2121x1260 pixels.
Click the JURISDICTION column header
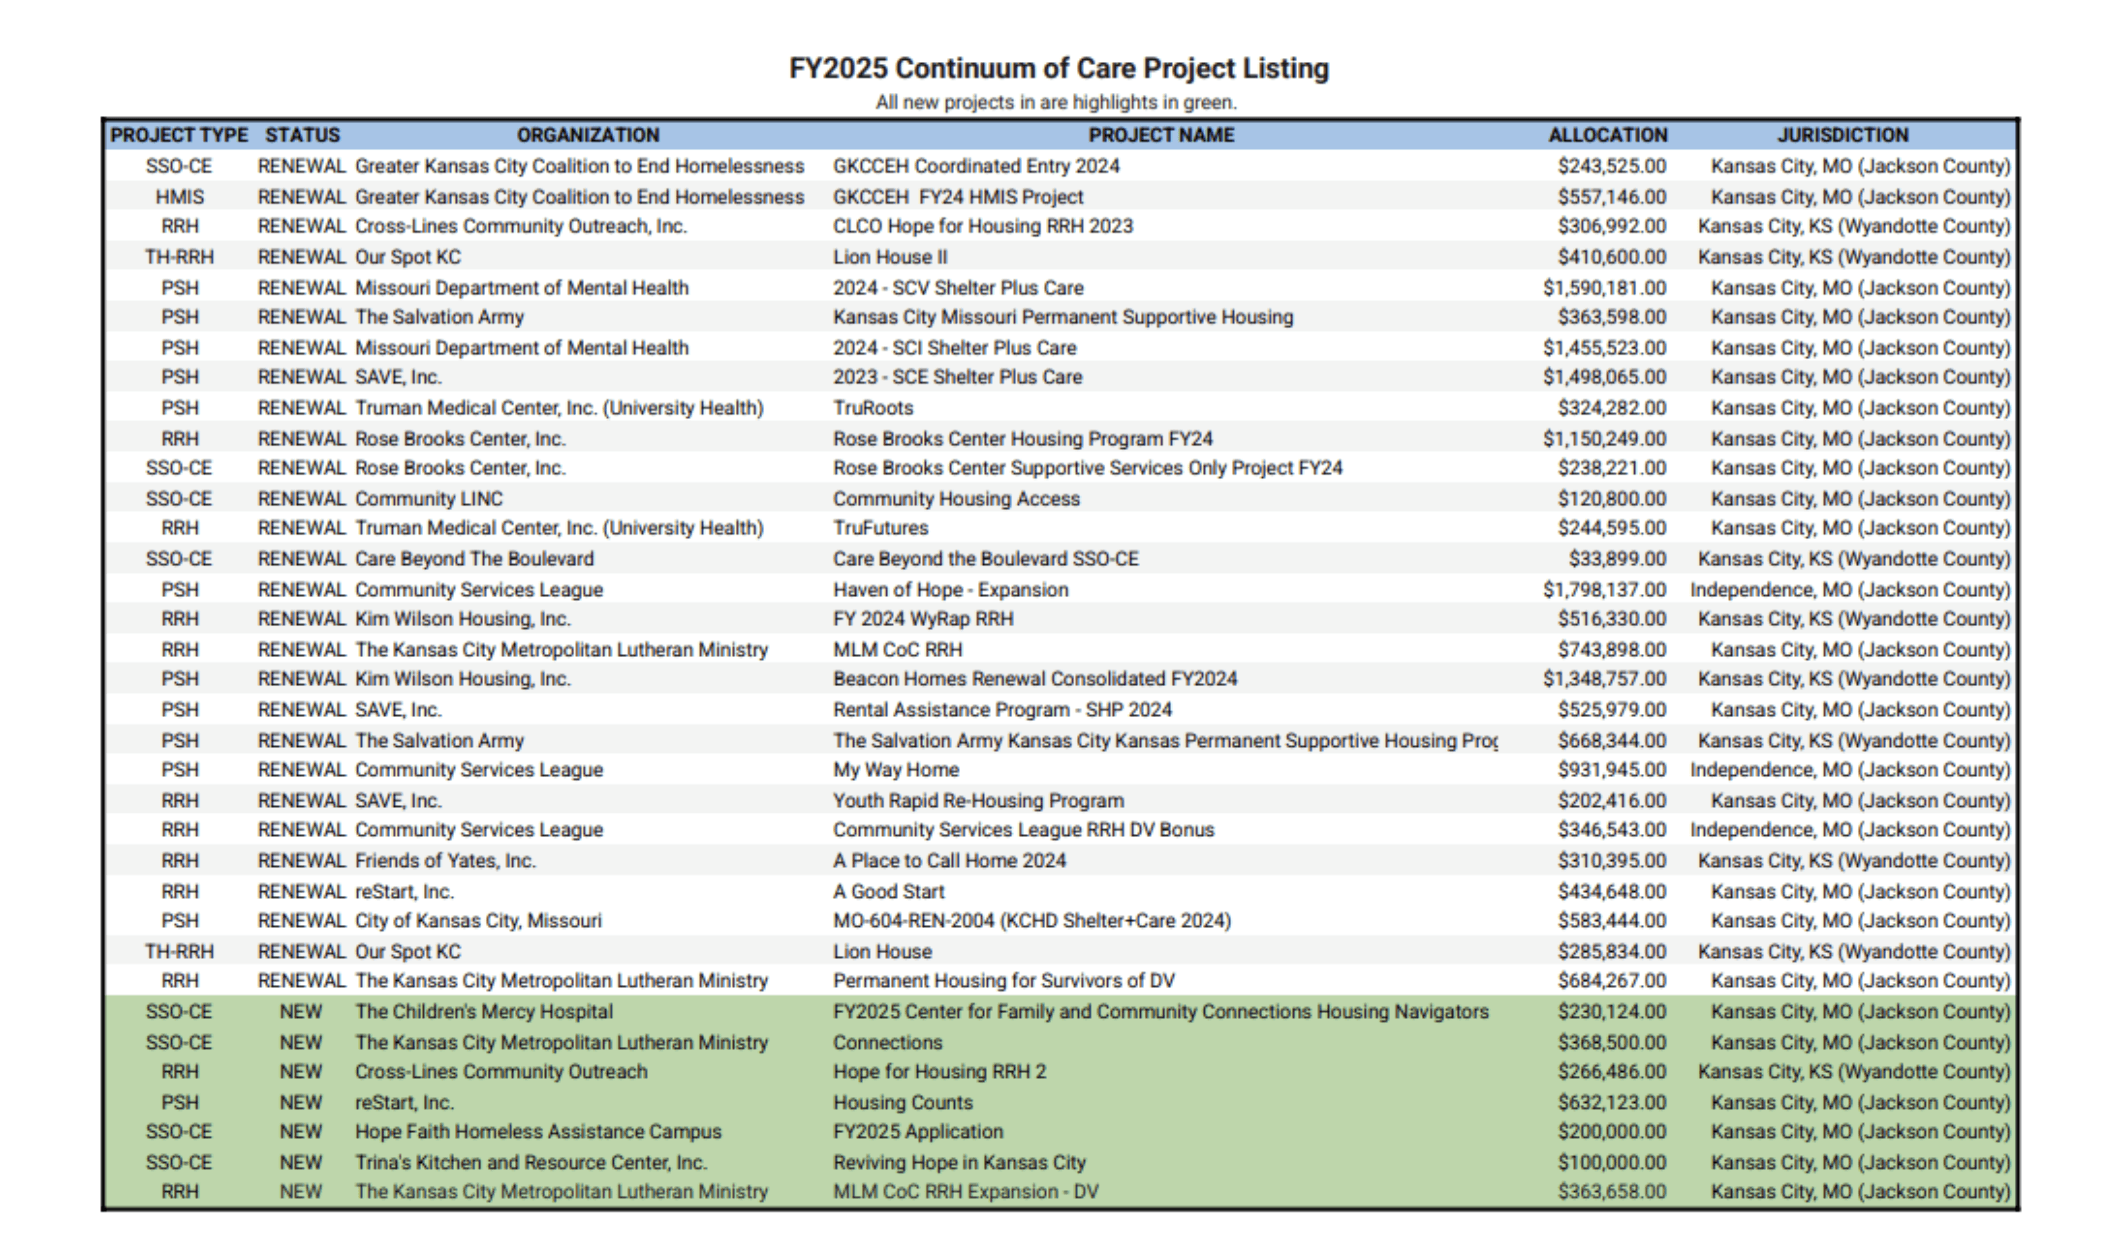pyautogui.click(x=1842, y=135)
